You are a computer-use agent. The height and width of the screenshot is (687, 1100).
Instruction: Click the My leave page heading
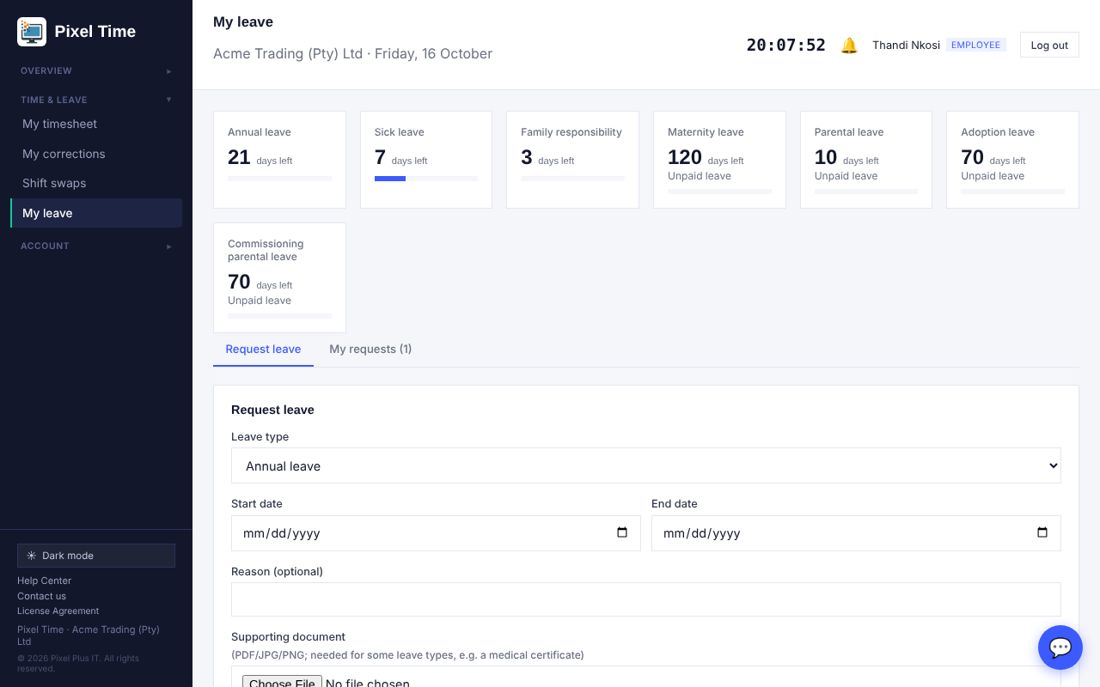243,22
